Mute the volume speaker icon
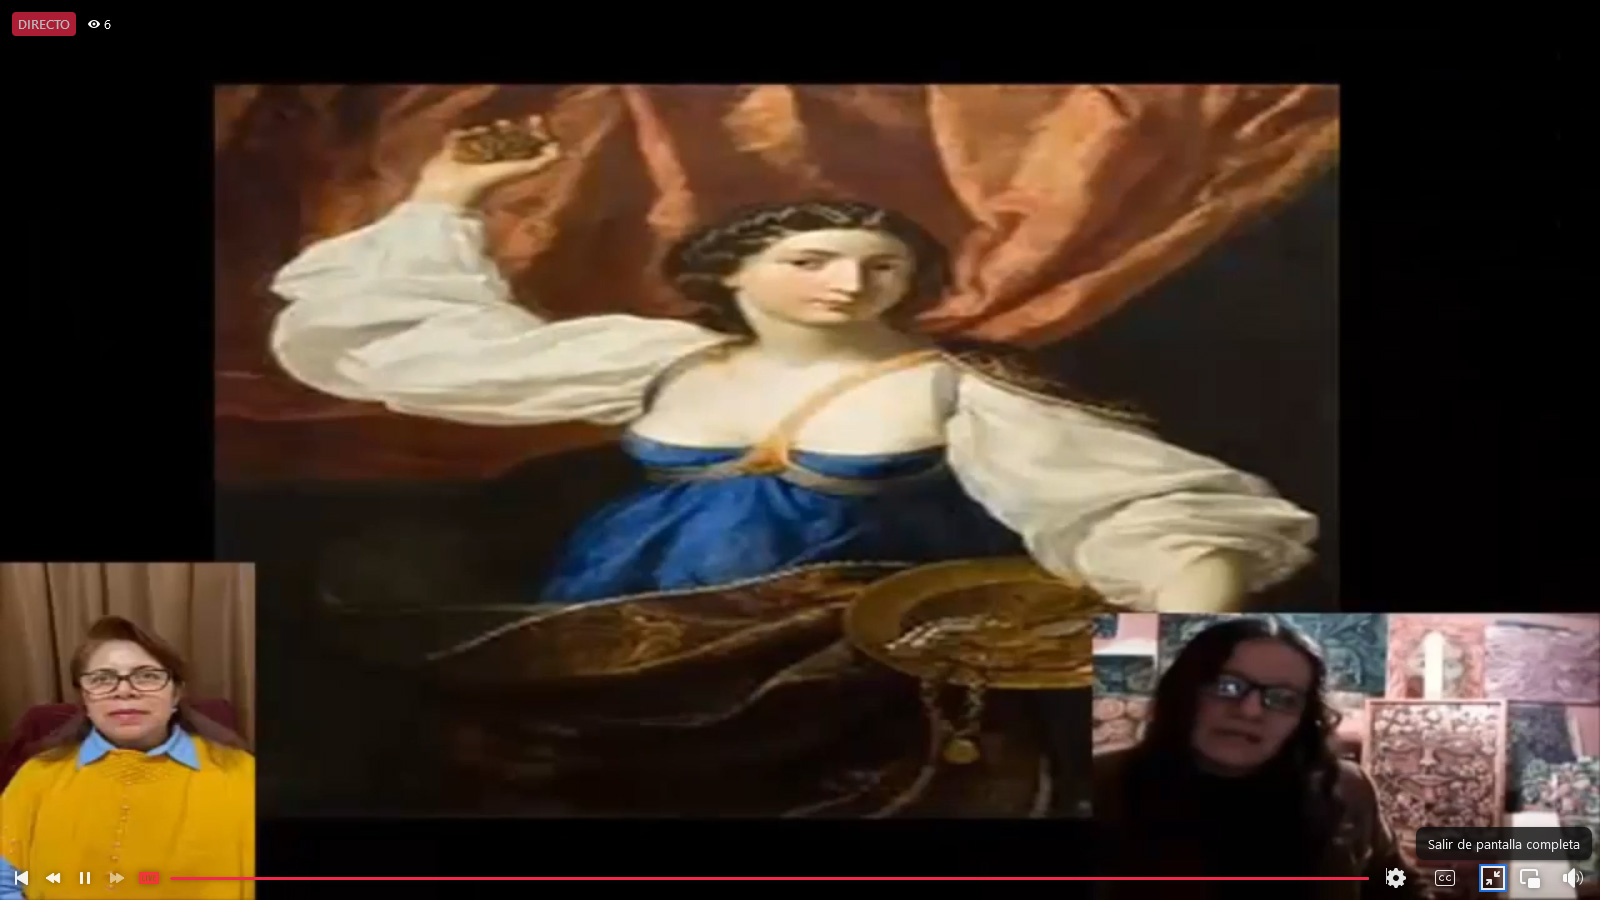This screenshot has height=900, width=1600. 1573,878
